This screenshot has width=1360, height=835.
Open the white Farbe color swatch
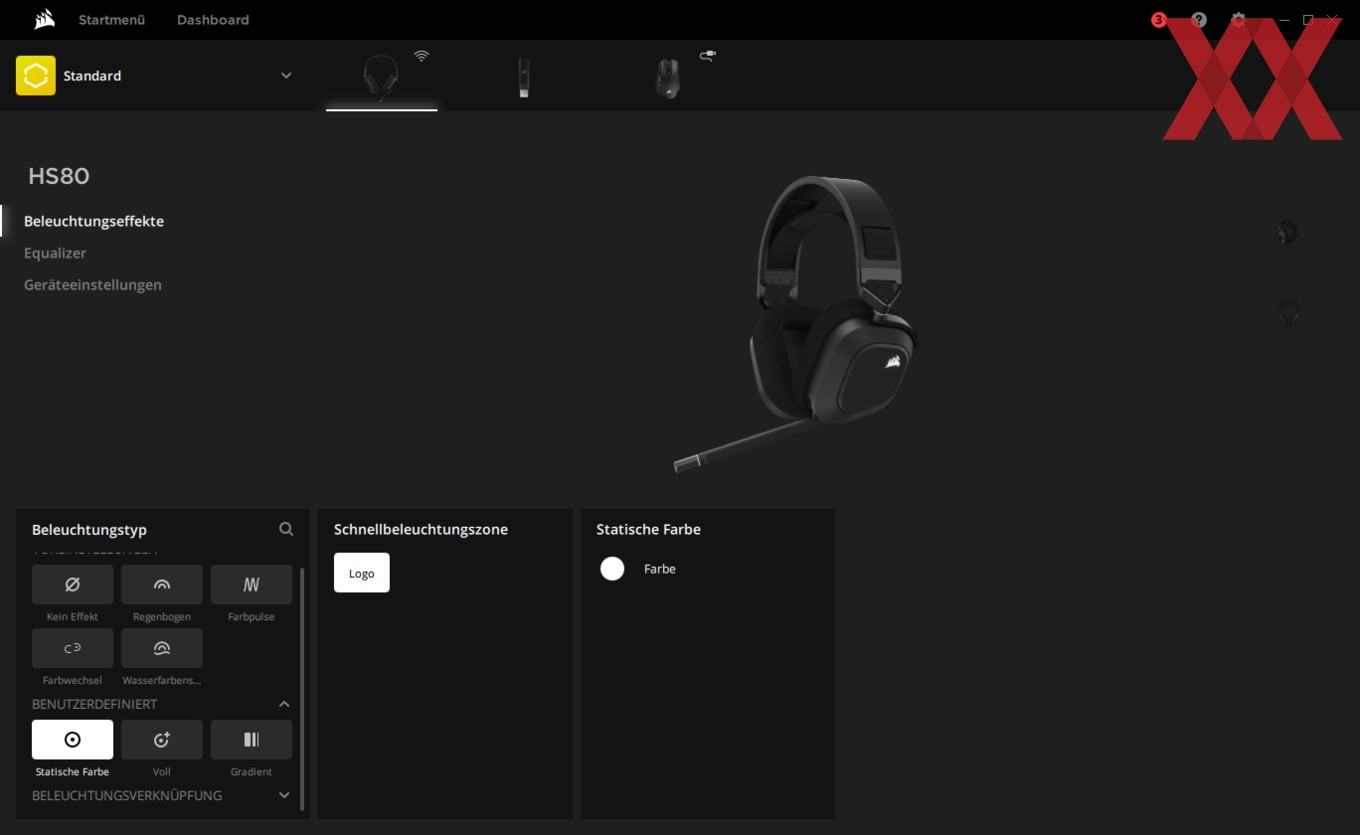(612, 569)
